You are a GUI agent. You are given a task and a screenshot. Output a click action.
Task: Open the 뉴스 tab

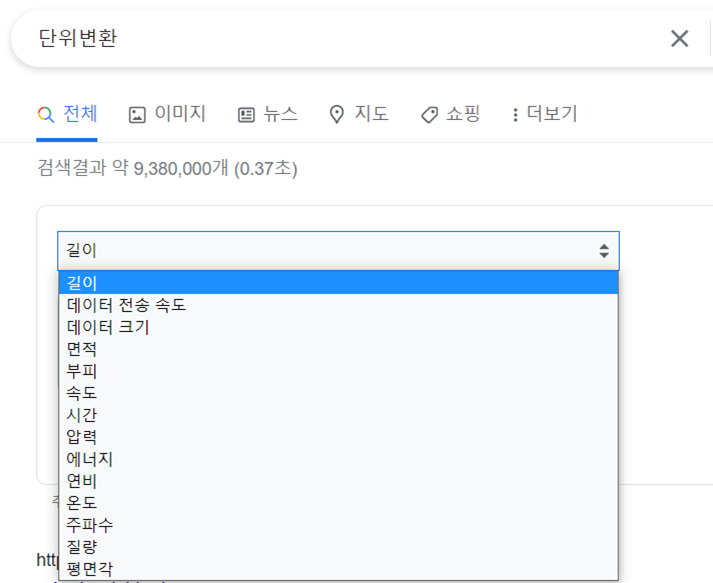[x=267, y=114]
